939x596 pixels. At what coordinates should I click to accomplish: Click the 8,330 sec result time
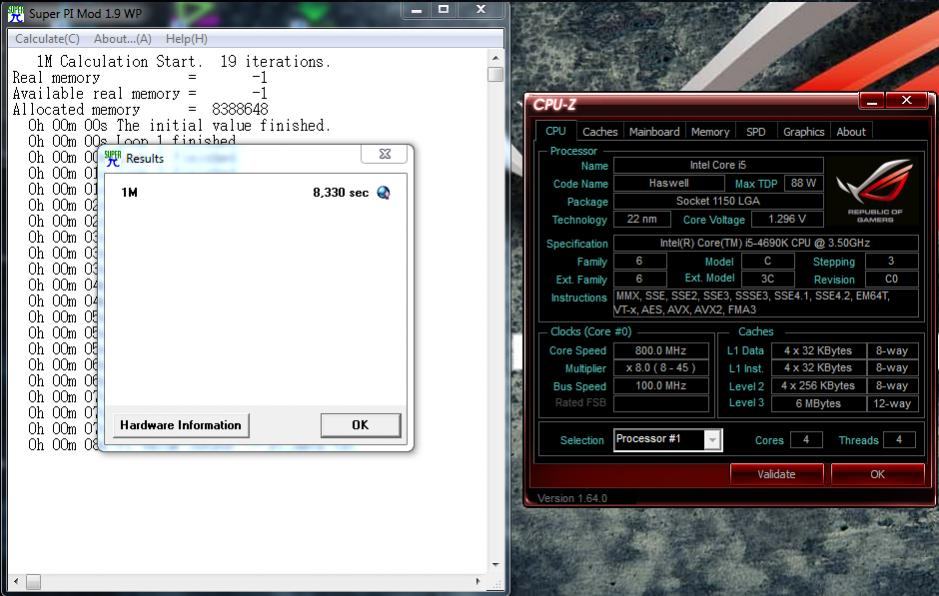[x=340, y=192]
